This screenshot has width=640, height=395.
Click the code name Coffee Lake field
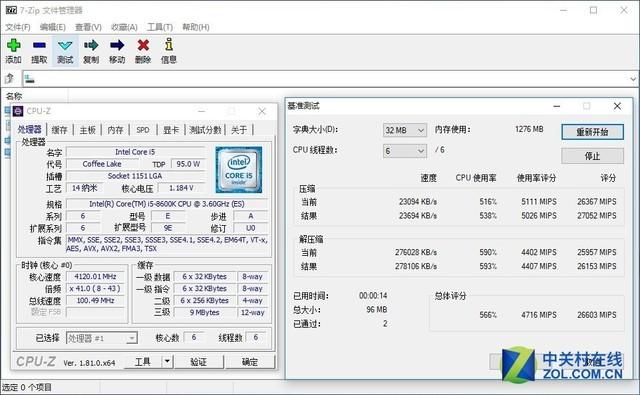[x=102, y=164]
